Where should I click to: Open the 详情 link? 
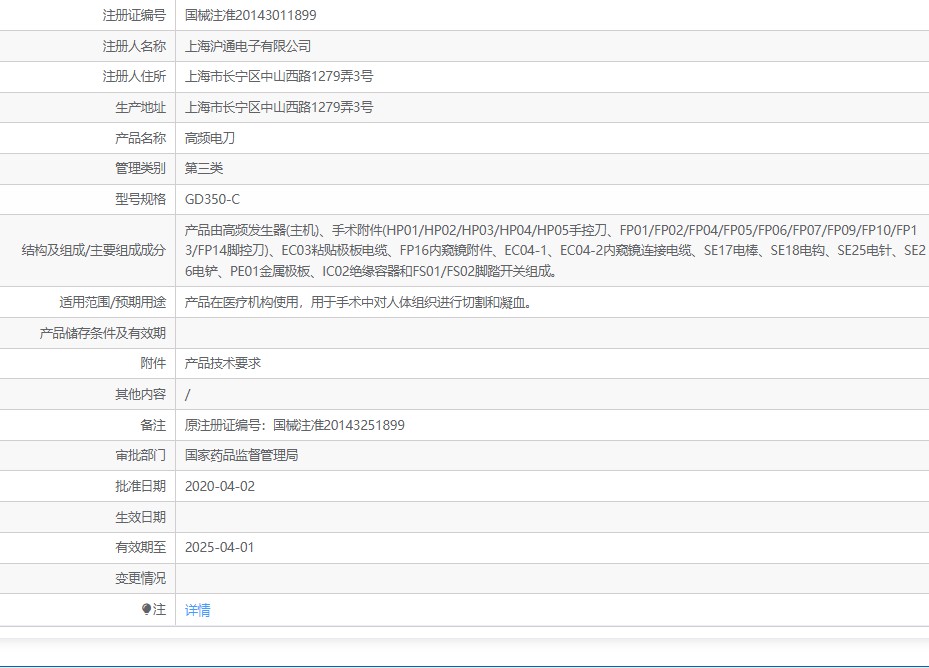(x=197, y=610)
